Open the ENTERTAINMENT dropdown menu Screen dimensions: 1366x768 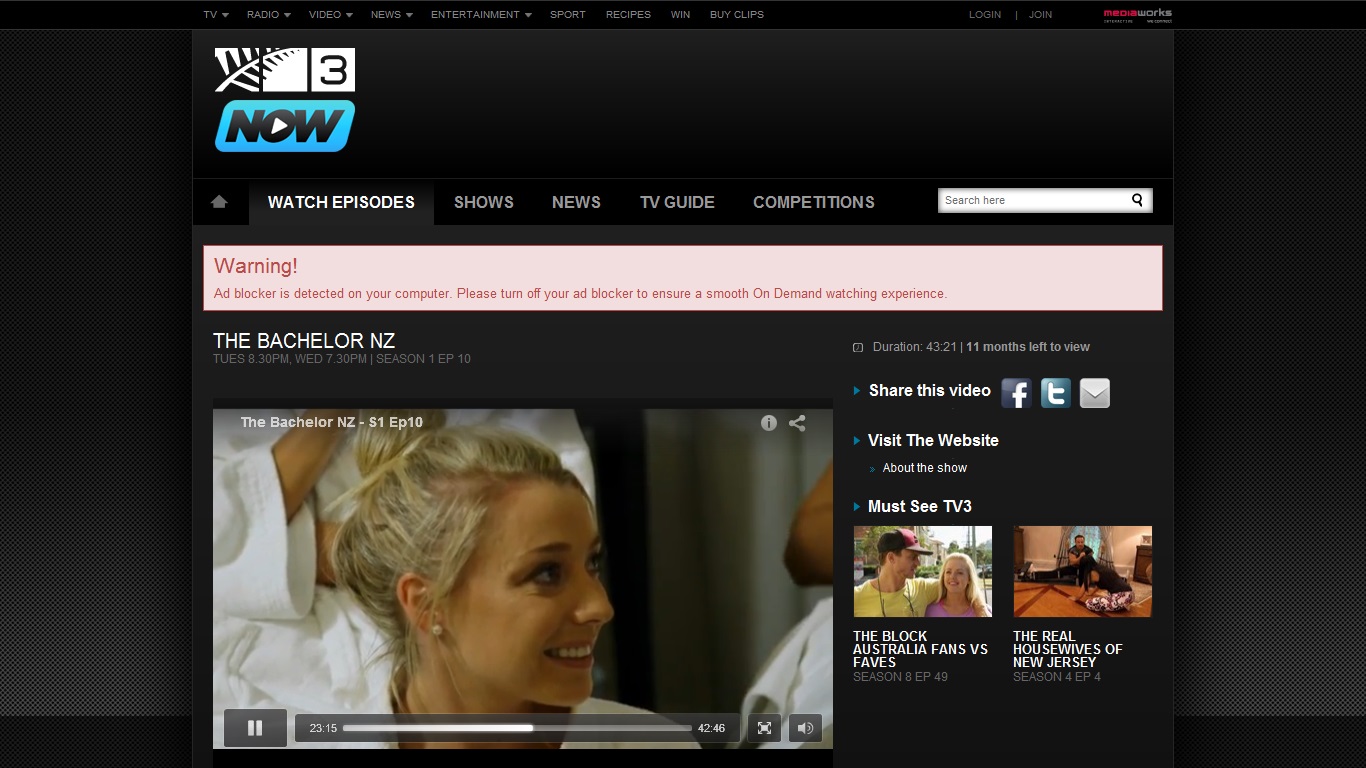(x=481, y=15)
